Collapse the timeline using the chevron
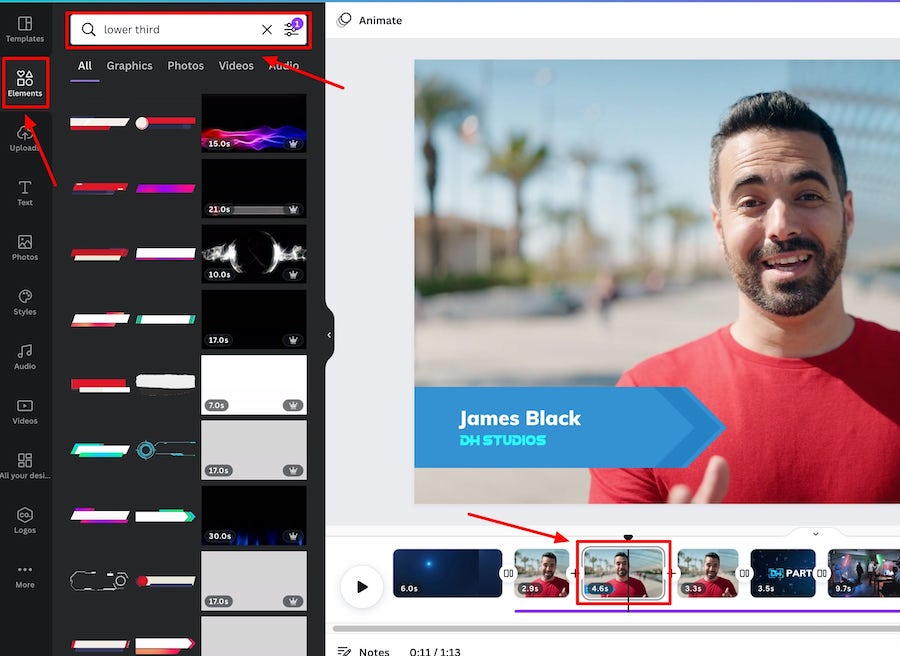This screenshot has height=656, width=900. click(x=815, y=534)
